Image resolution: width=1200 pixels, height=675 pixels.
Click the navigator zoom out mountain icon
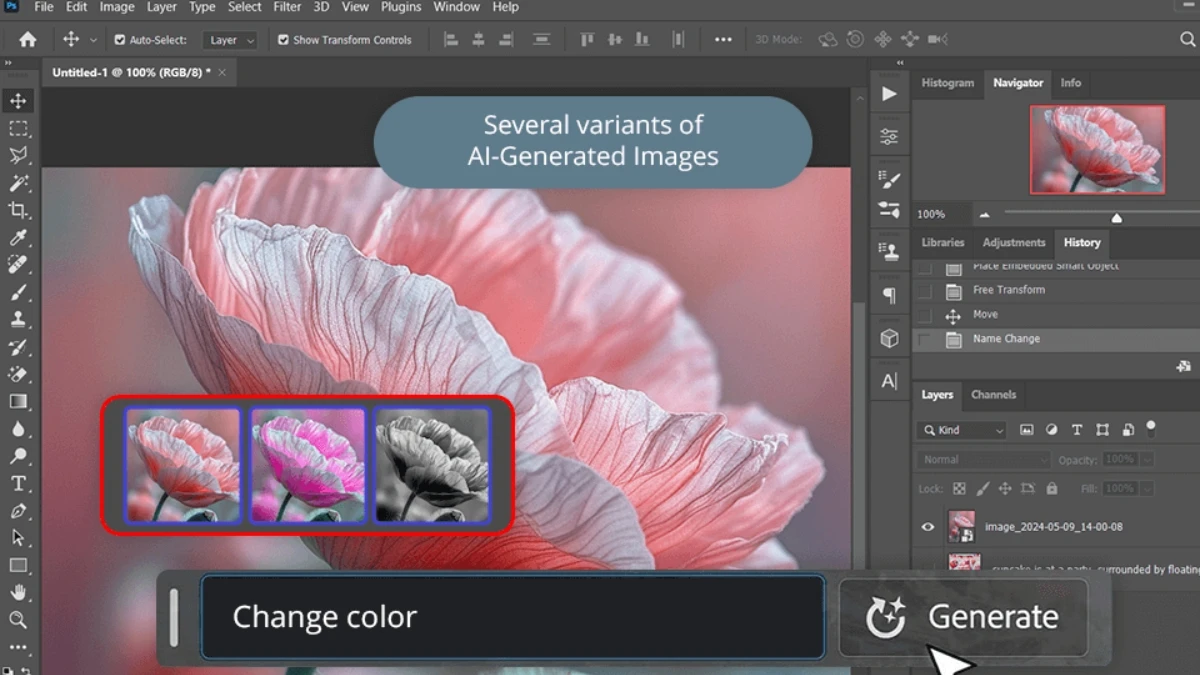click(984, 215)
